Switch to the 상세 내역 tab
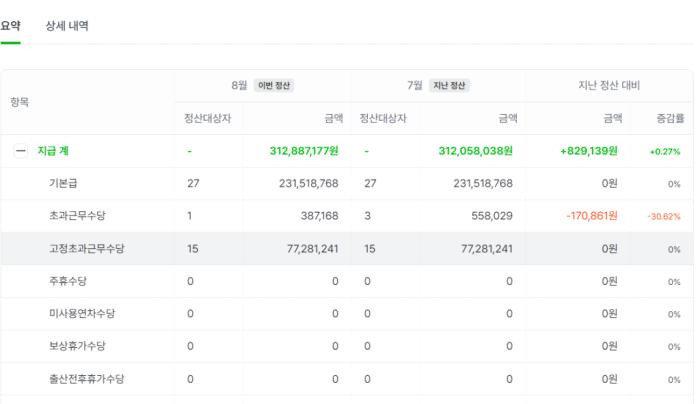Image resolution: width=700 pixels, height=404 pixels. [x=67, y=26]
